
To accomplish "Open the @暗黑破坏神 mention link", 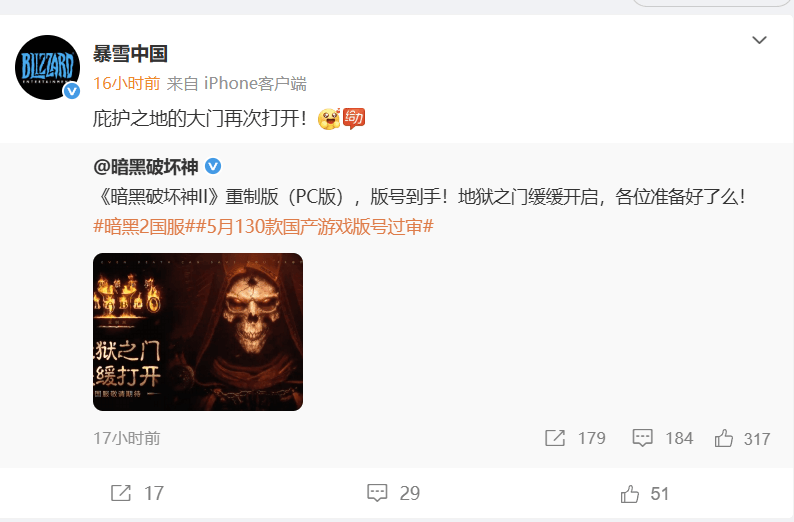I will point(146,167).
